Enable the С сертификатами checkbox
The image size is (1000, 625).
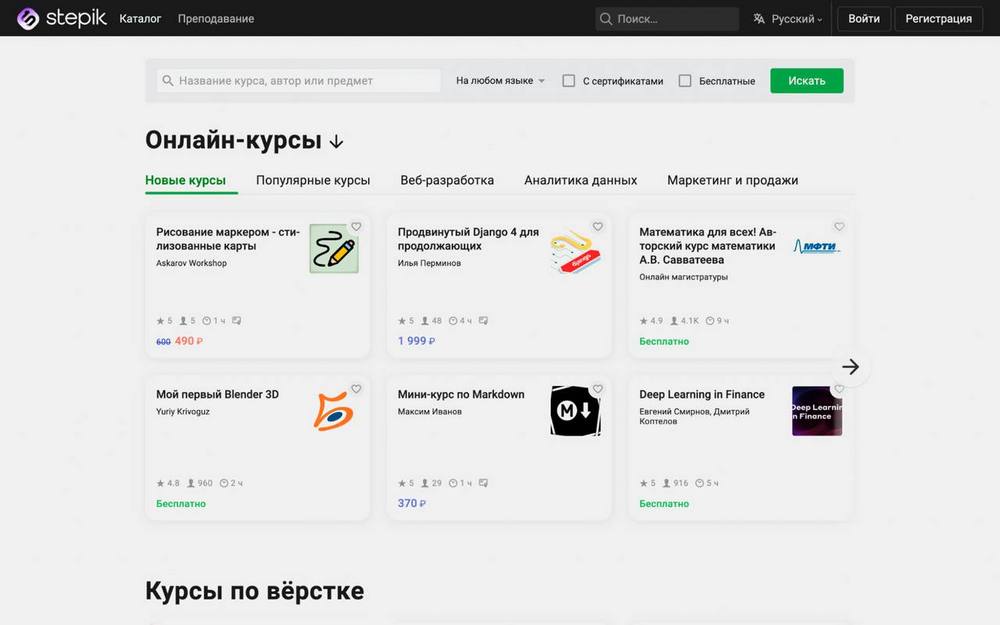point(569,81)
